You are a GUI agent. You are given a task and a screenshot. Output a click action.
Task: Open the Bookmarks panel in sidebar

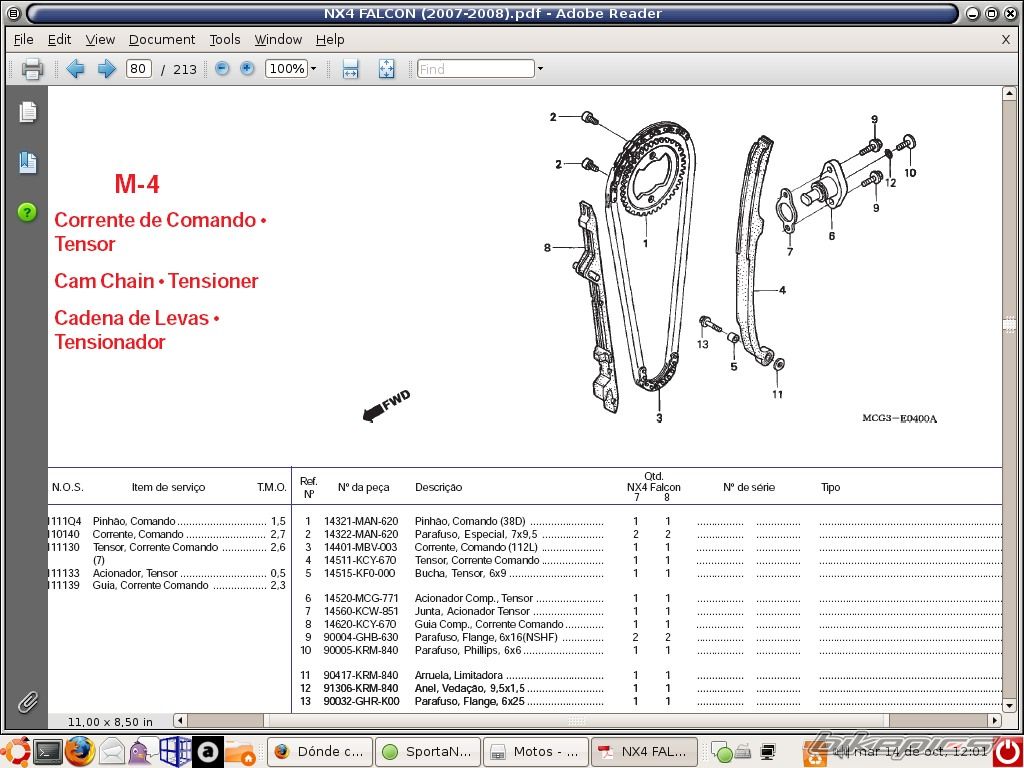[27, 162]
